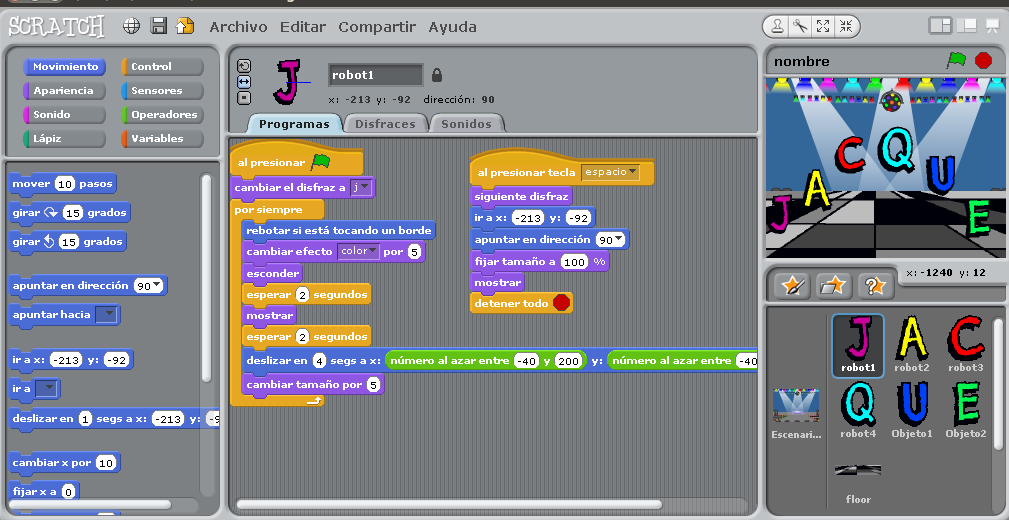Open the Compartir menu
This screenshot has width=1009, height=520.
(377, 27)
